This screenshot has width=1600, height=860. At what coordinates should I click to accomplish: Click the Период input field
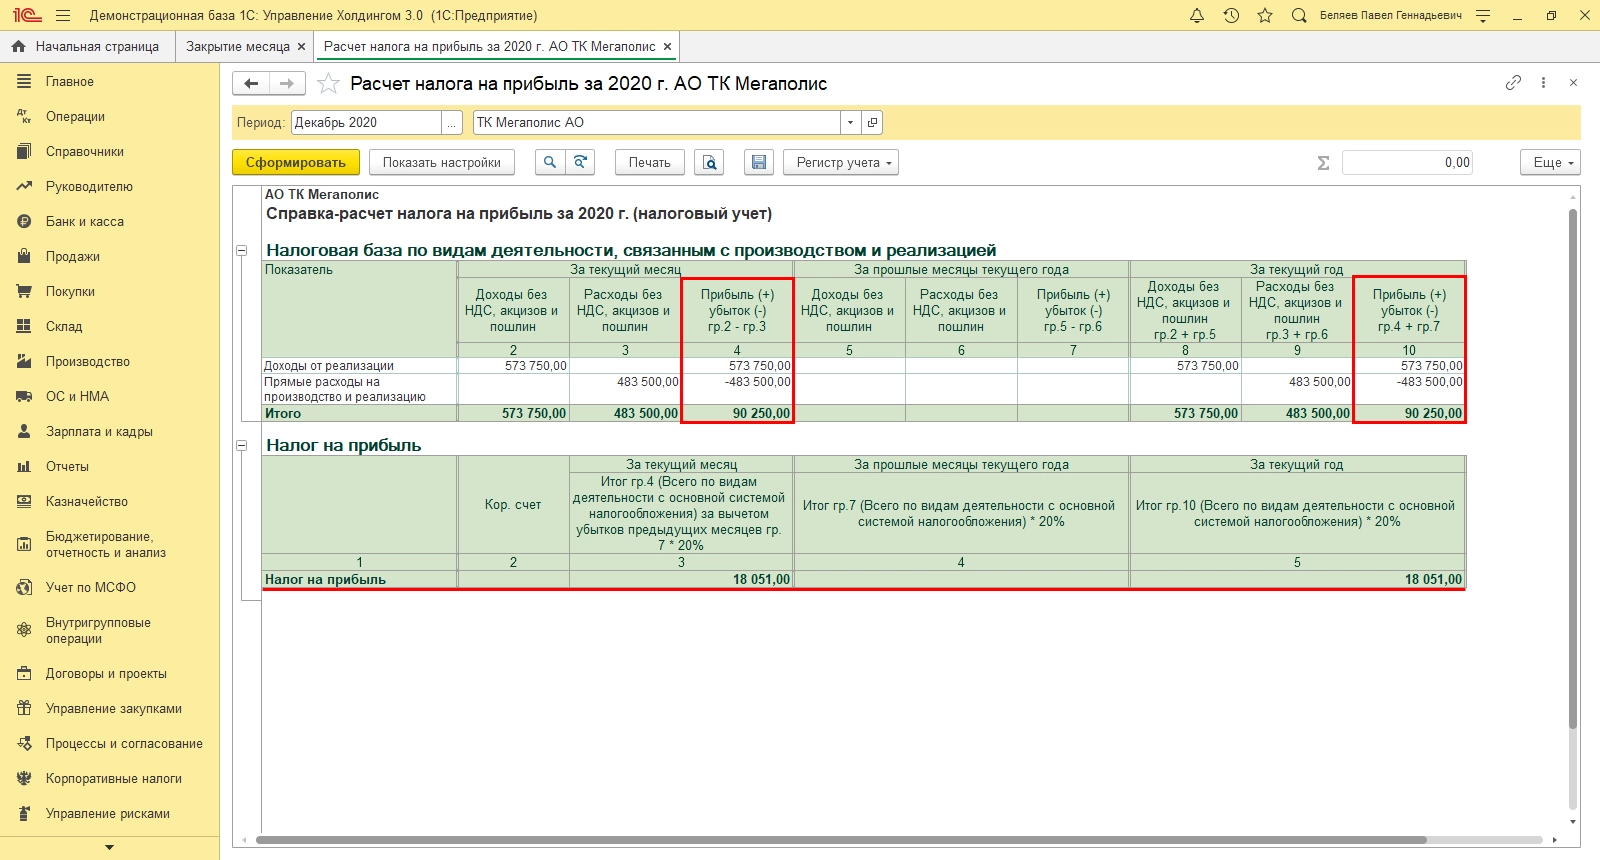366,122
